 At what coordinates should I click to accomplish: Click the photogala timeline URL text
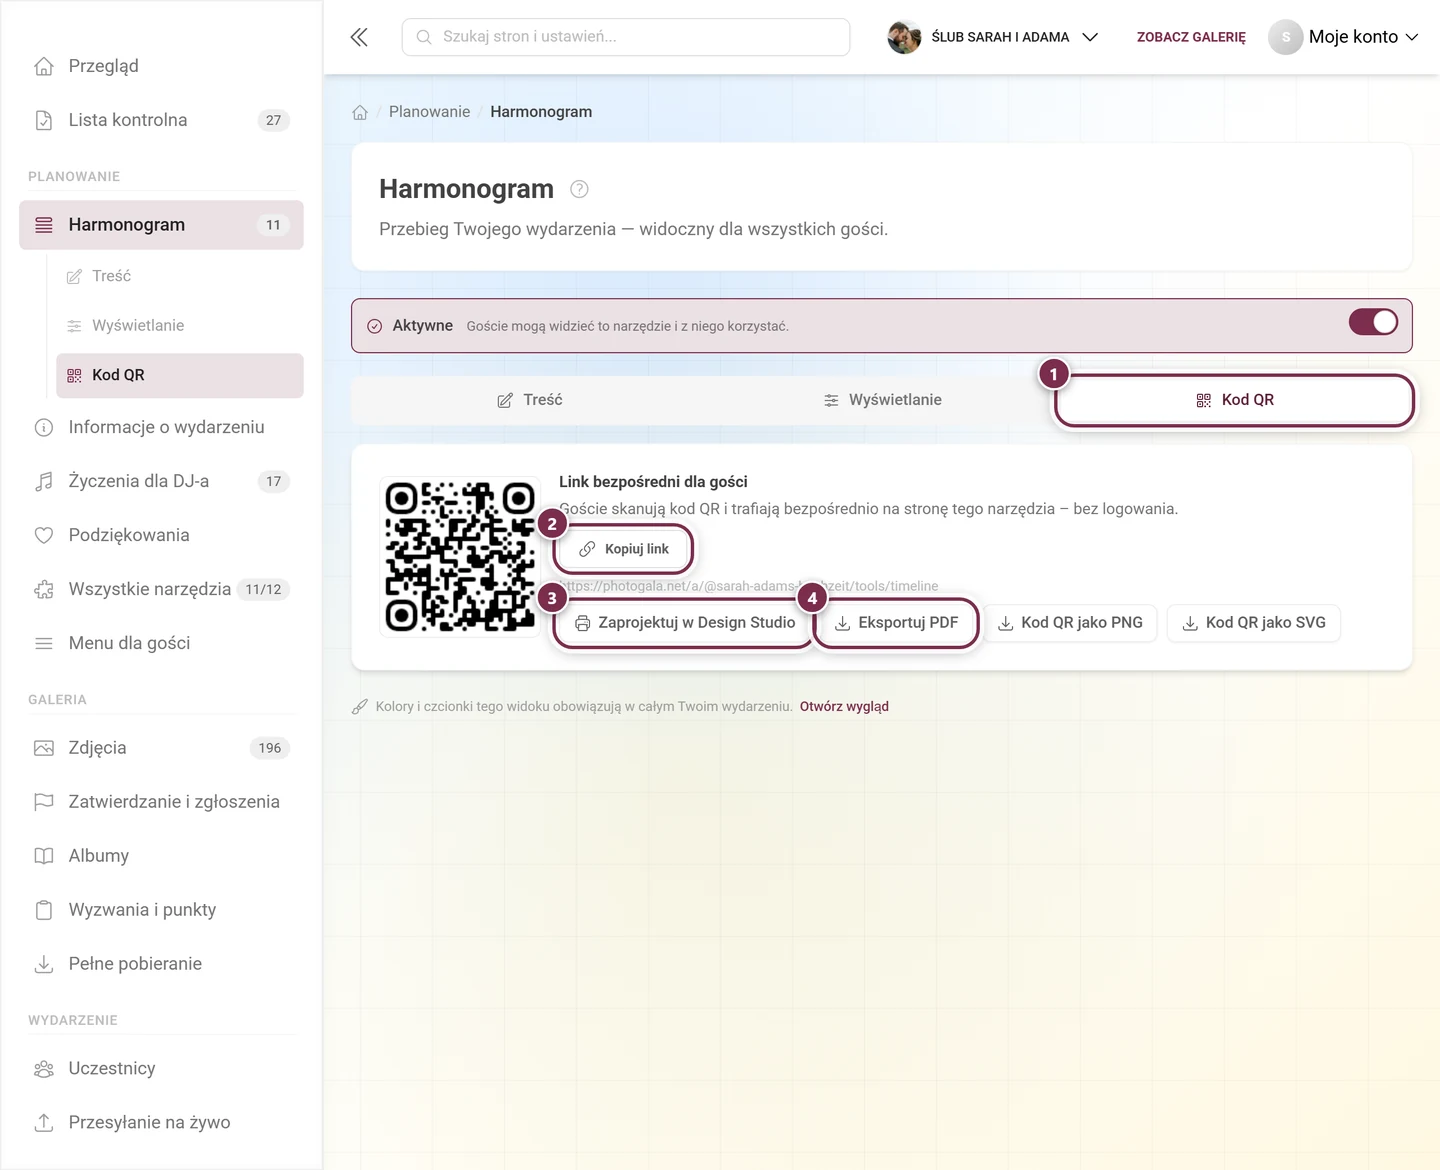(749, 586)
